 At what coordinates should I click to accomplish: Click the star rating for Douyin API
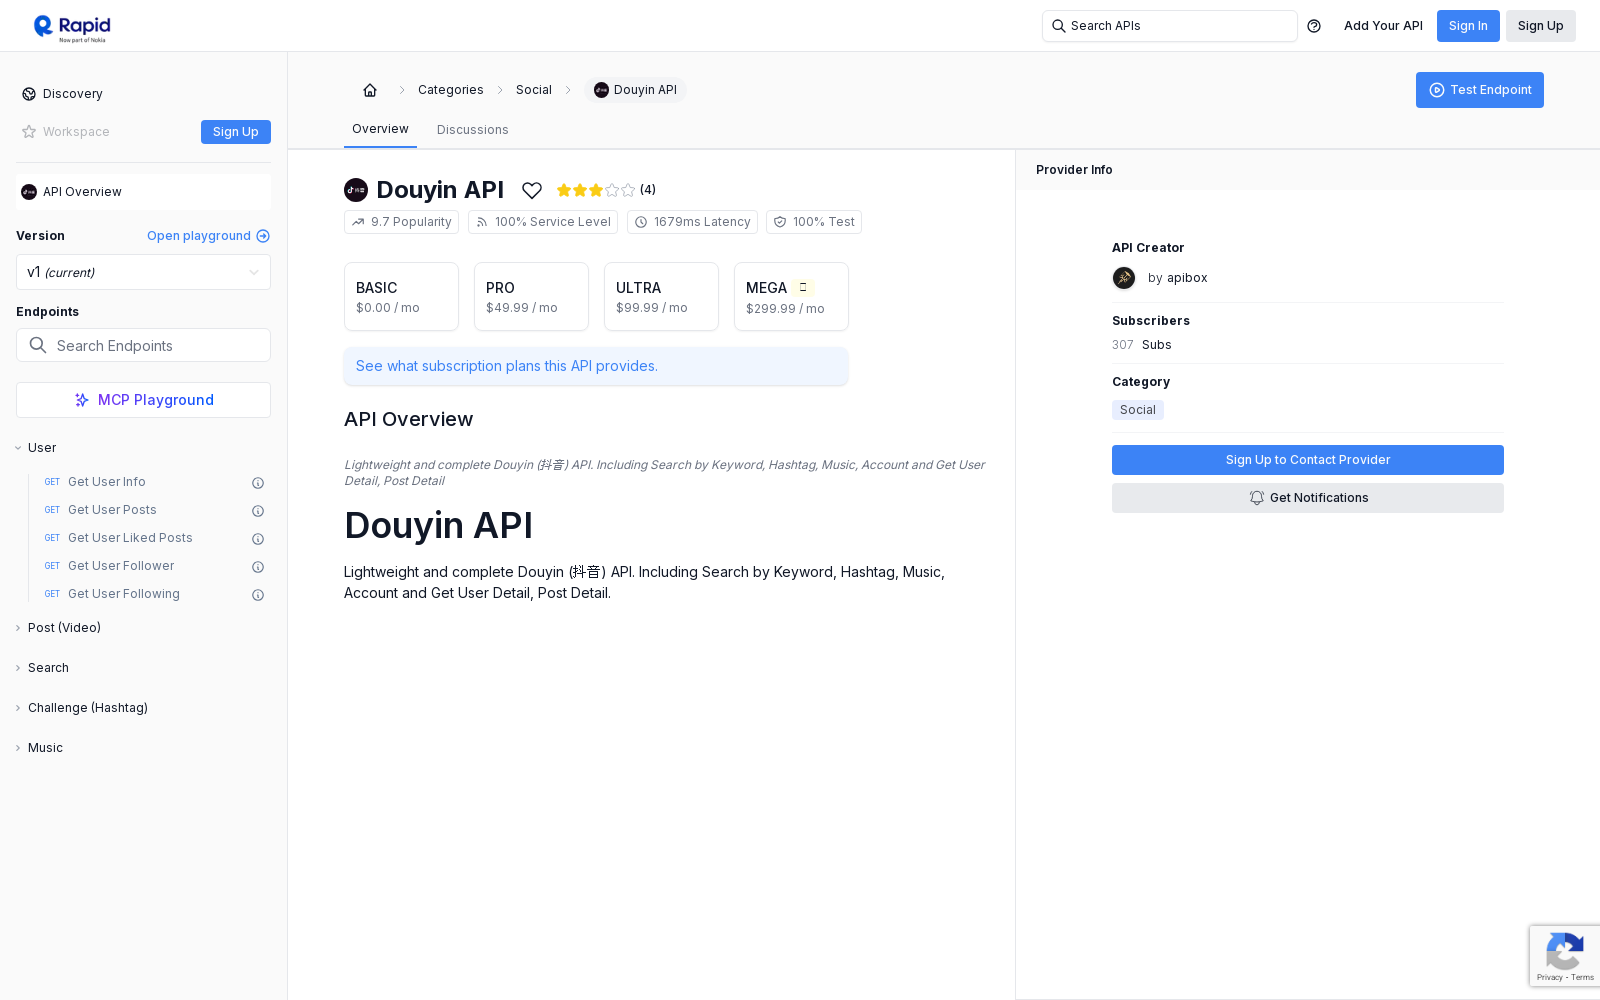(595, 190)
